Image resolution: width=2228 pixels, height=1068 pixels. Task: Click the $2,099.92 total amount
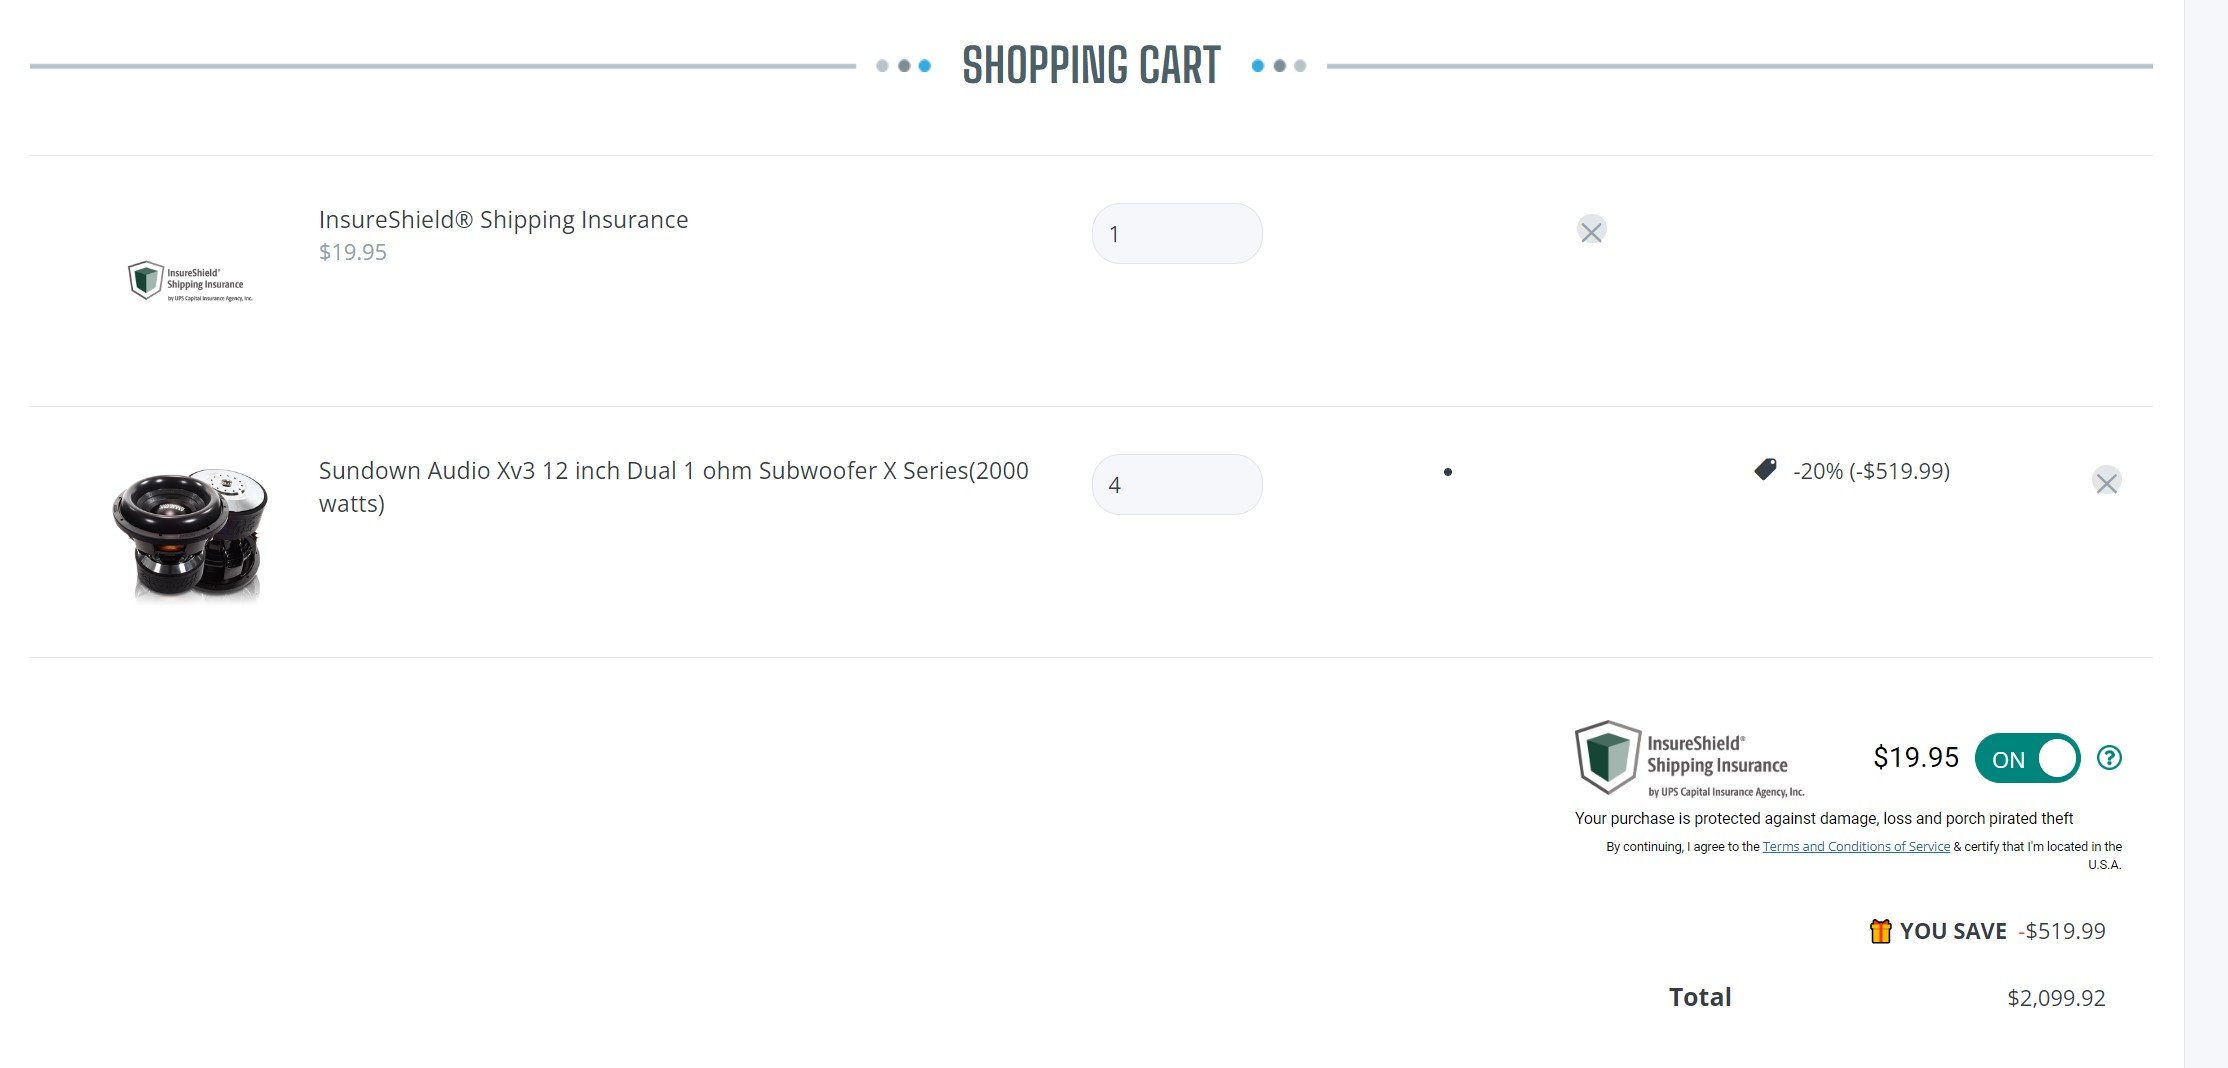[2056, 998]
